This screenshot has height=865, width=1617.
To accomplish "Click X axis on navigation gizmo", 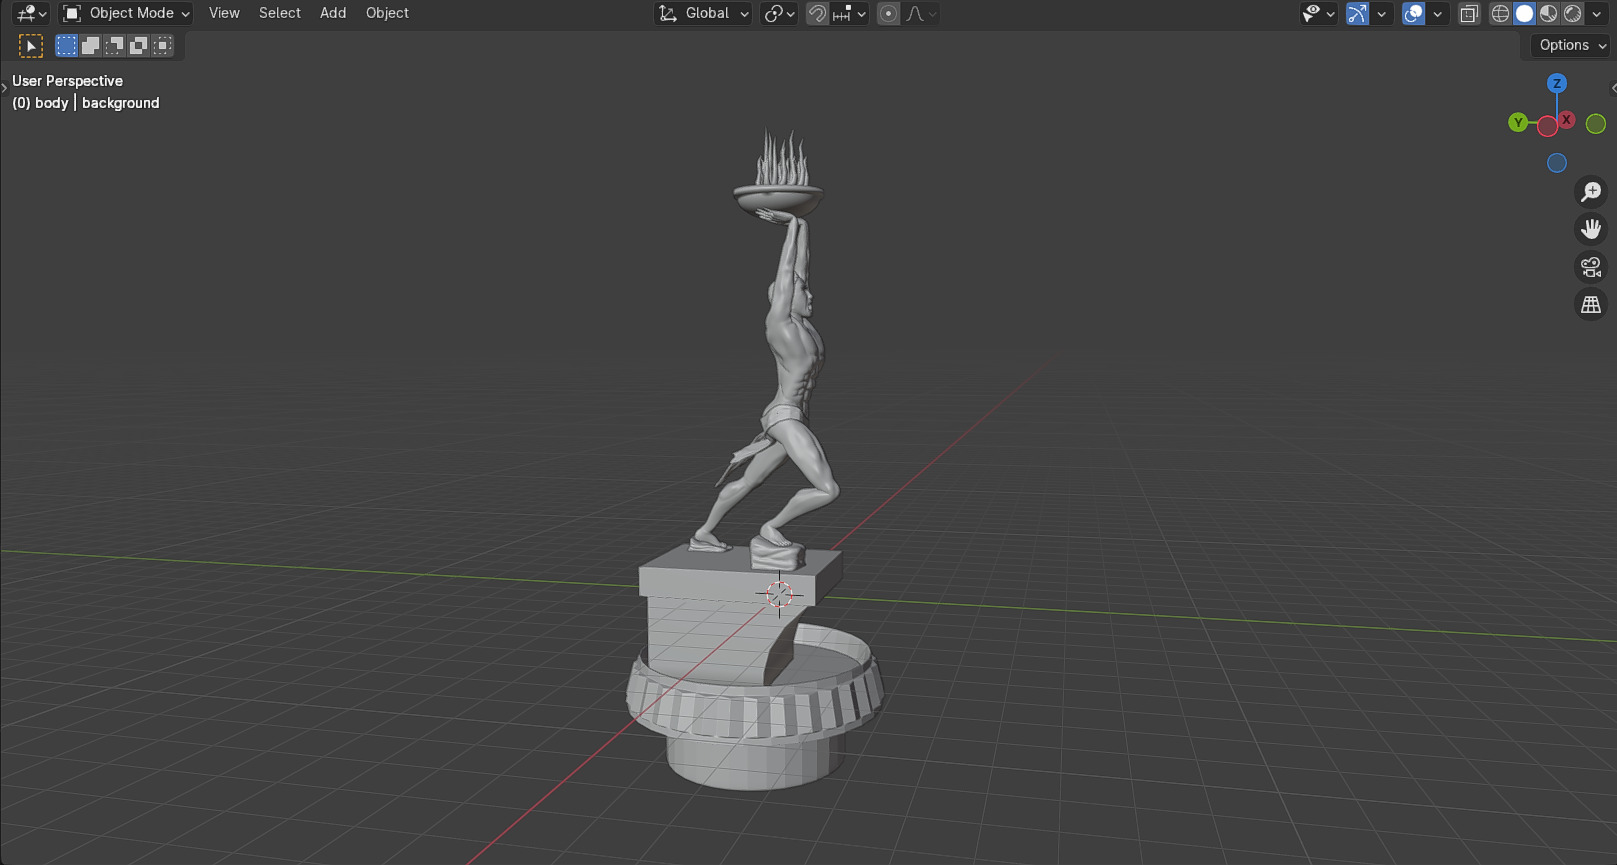I will pyautogui.click(x=1567, y=120).
